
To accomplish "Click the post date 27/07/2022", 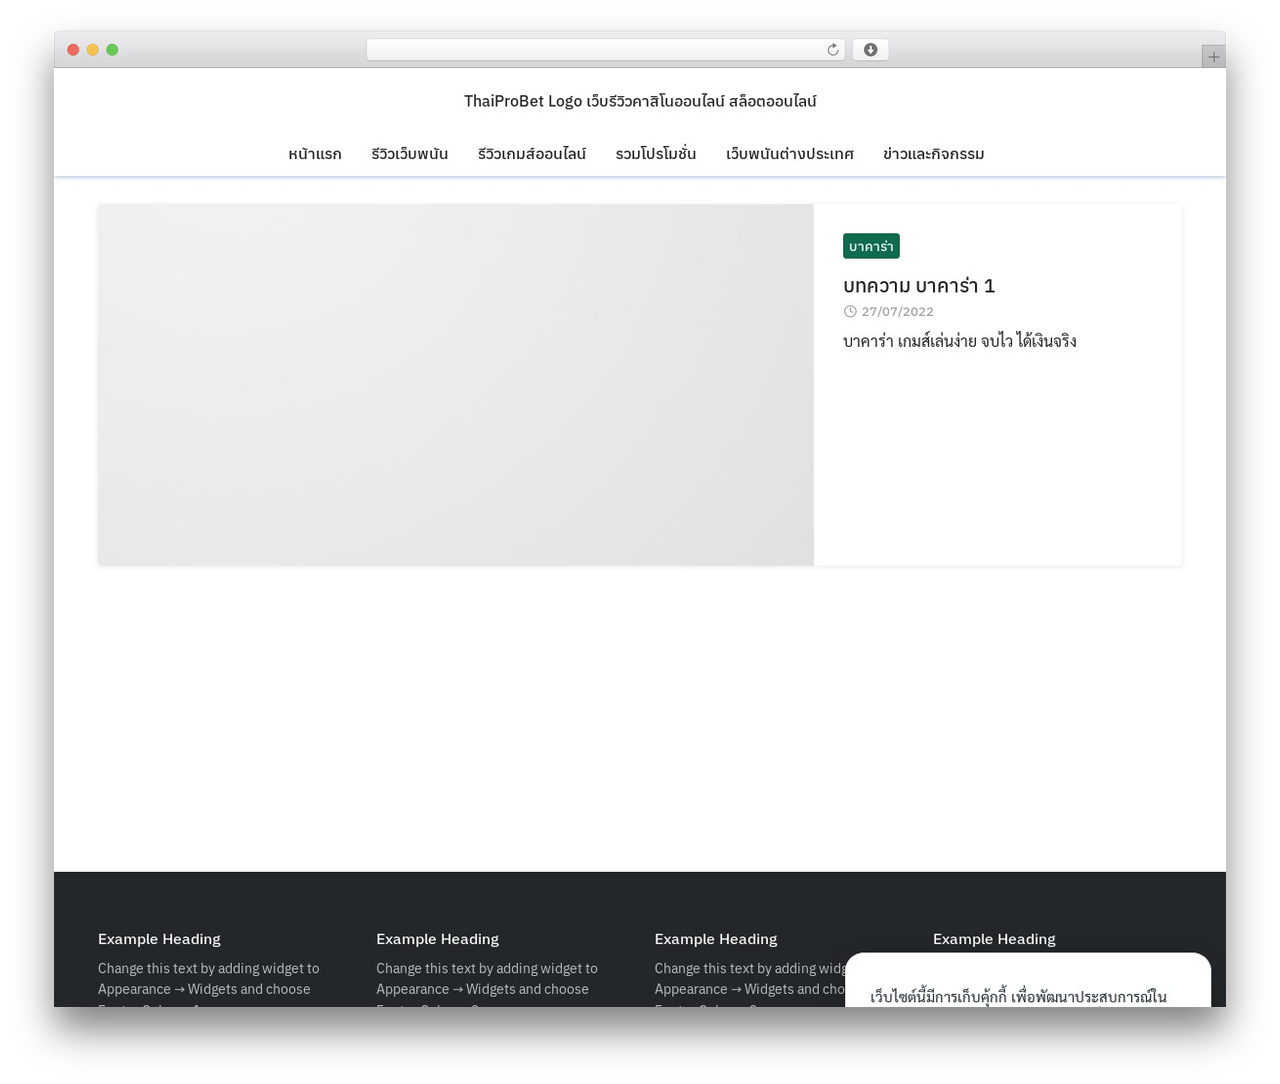I will pos(897,312).
